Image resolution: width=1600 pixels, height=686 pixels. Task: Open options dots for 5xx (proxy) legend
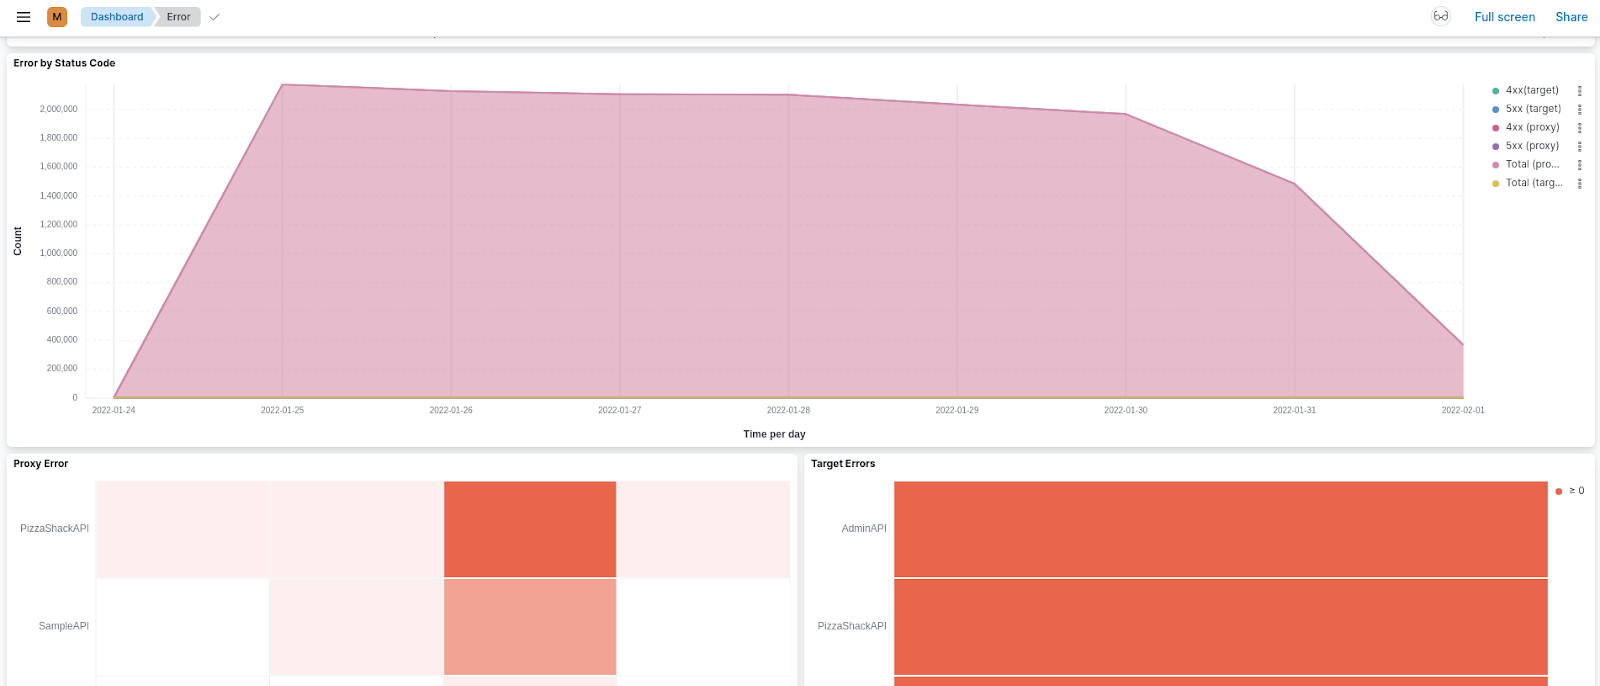pyautogui.click(x=1579, y=146)
